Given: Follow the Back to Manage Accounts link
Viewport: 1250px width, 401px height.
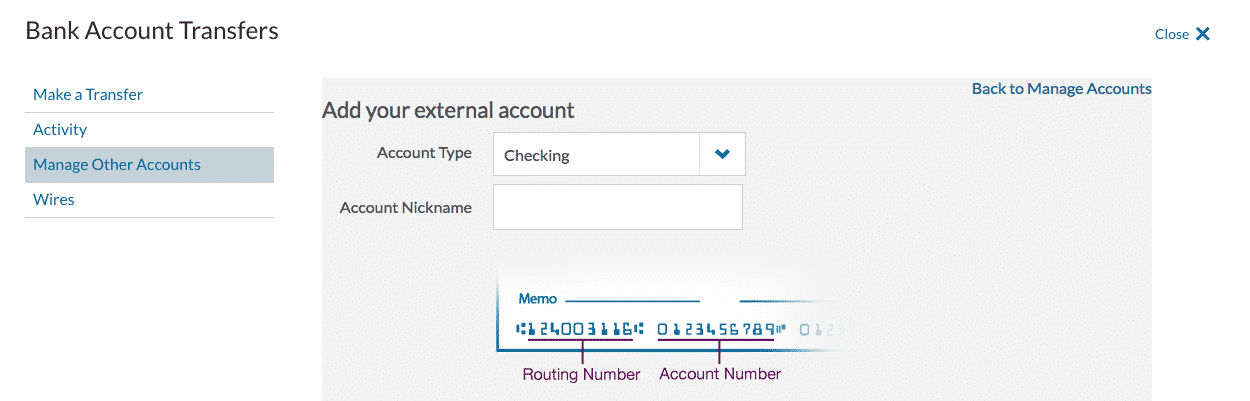Looking at the screenshot, I should pos(1062,89).
